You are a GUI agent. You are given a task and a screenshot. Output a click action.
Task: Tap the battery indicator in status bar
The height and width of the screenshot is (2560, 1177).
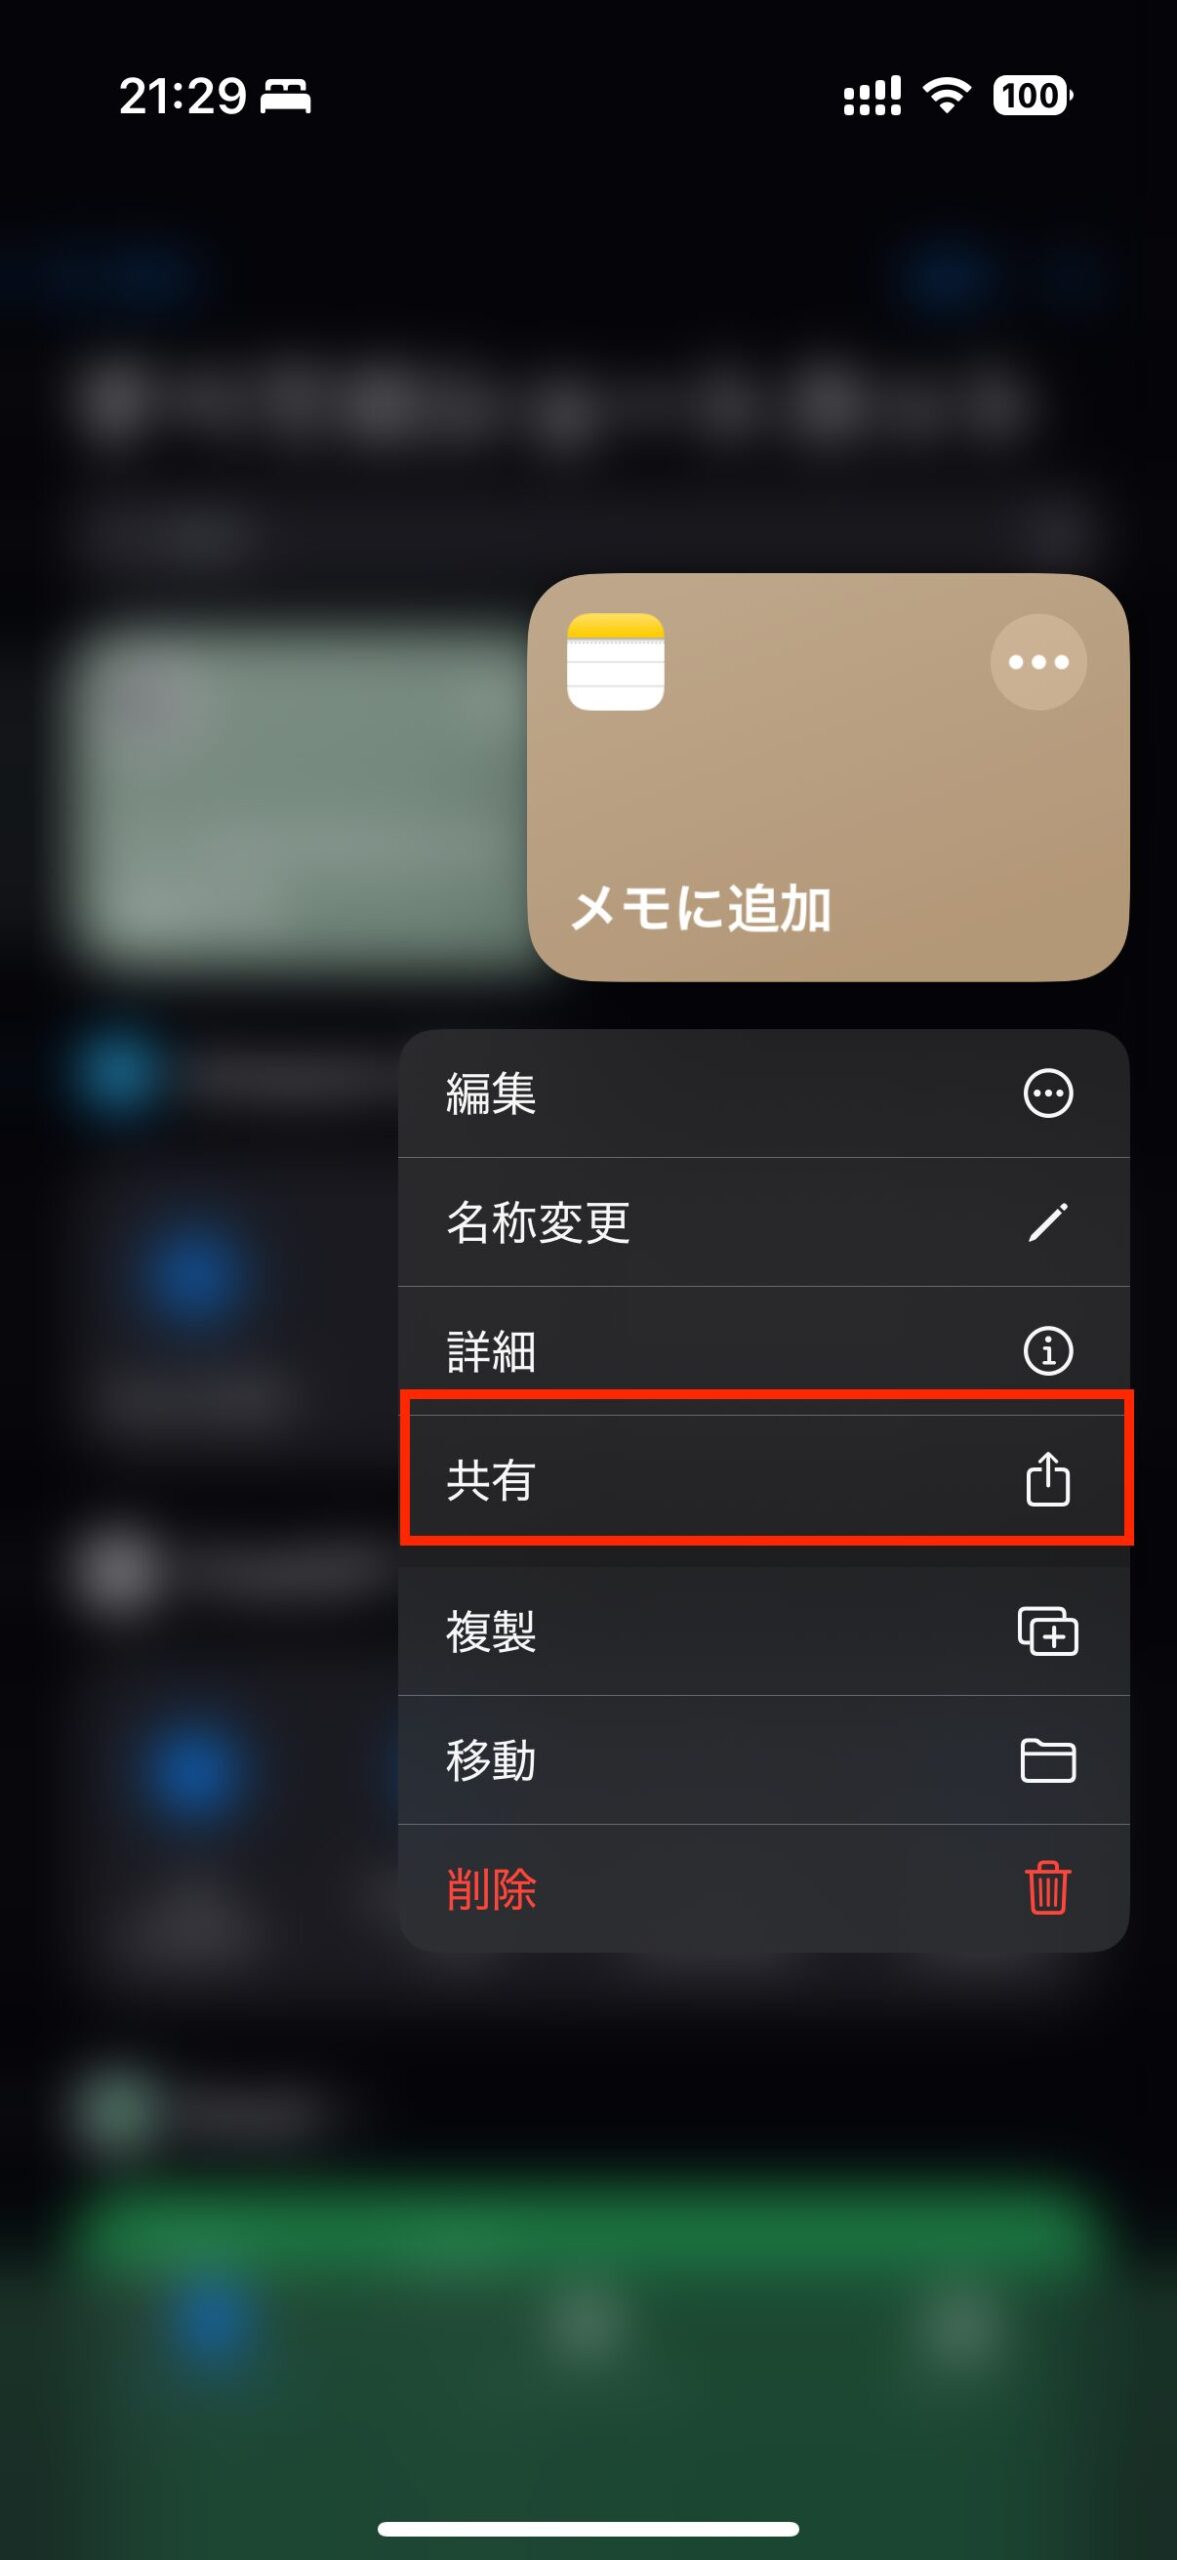click(x=1033, y=96)
